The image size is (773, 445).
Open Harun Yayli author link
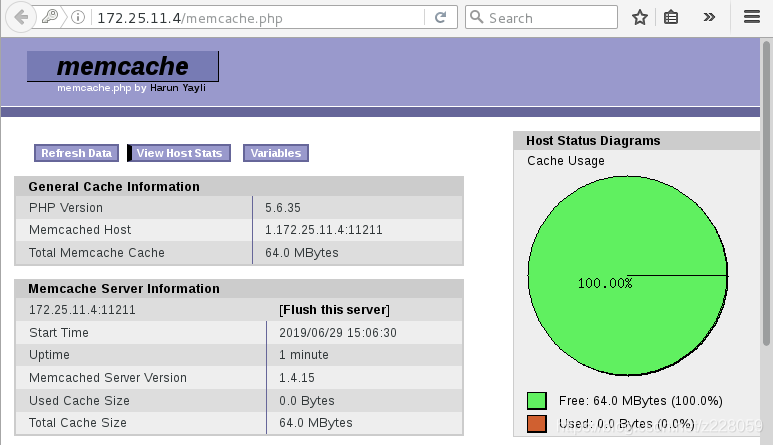pyautogui.click(x=178, y=88)
